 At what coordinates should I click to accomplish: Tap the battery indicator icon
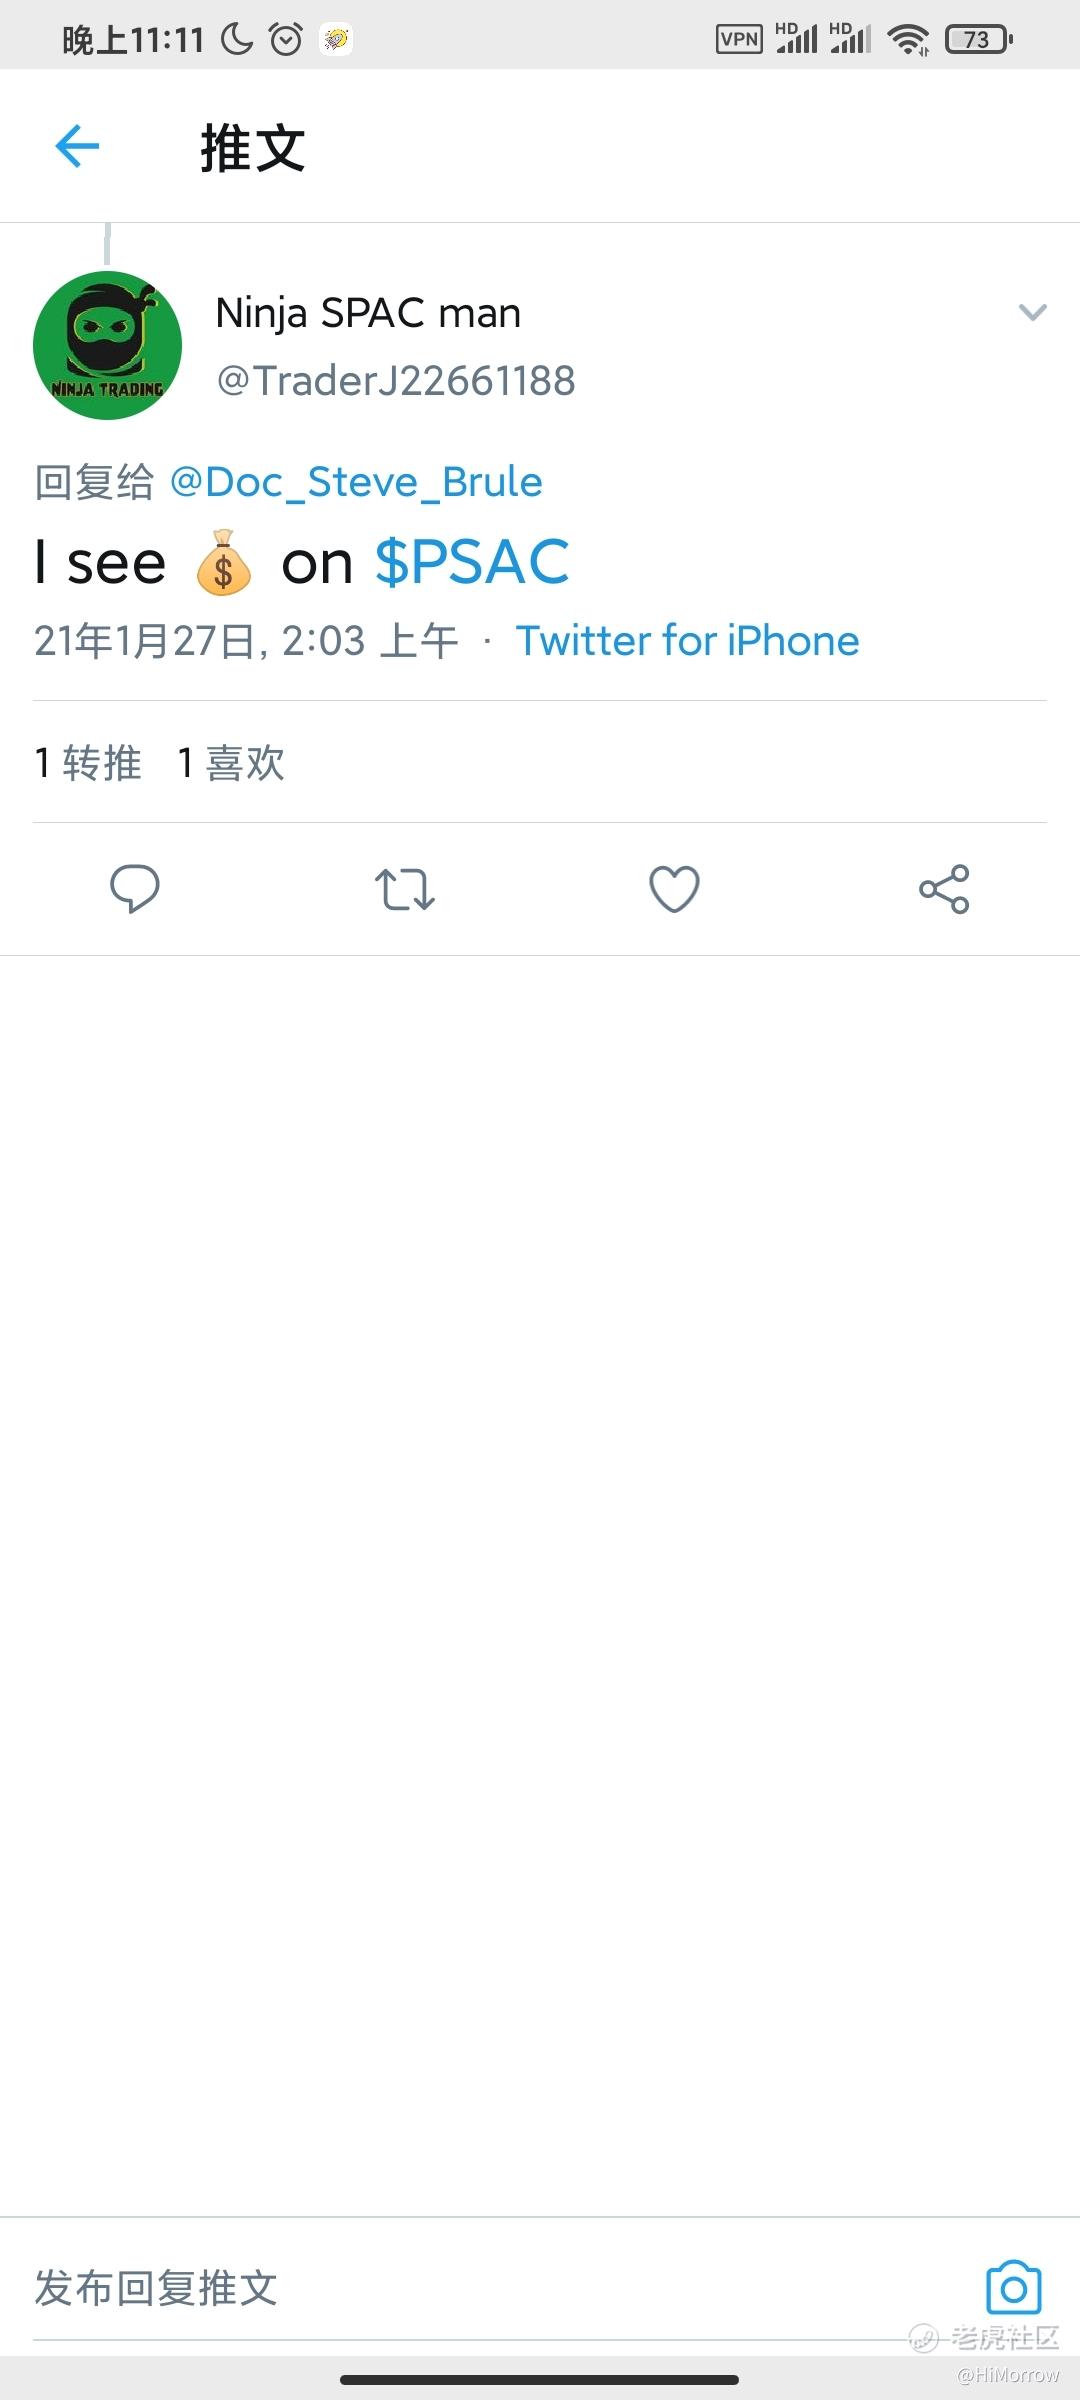(978, 39)
